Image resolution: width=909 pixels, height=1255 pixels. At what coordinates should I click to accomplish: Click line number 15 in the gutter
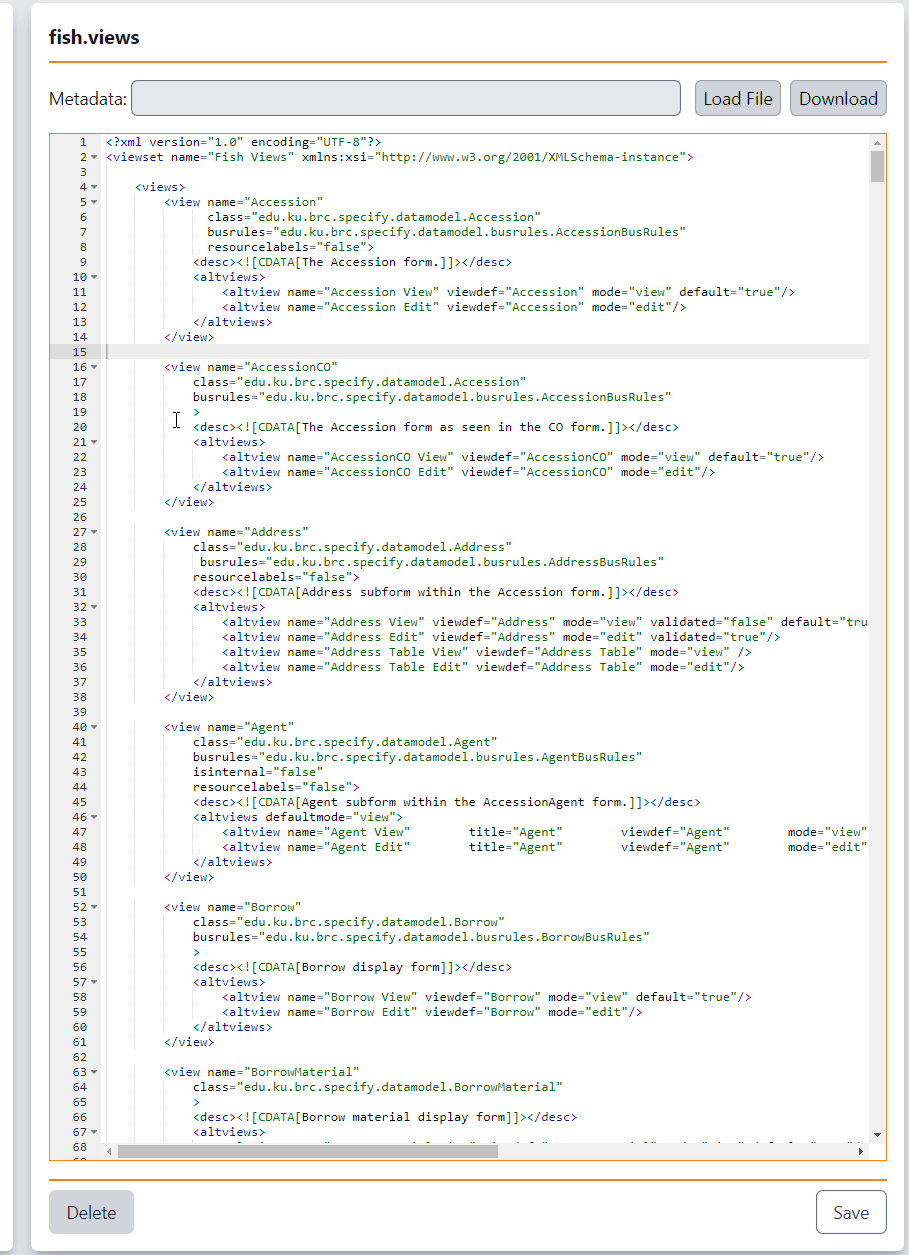(80, 352)
